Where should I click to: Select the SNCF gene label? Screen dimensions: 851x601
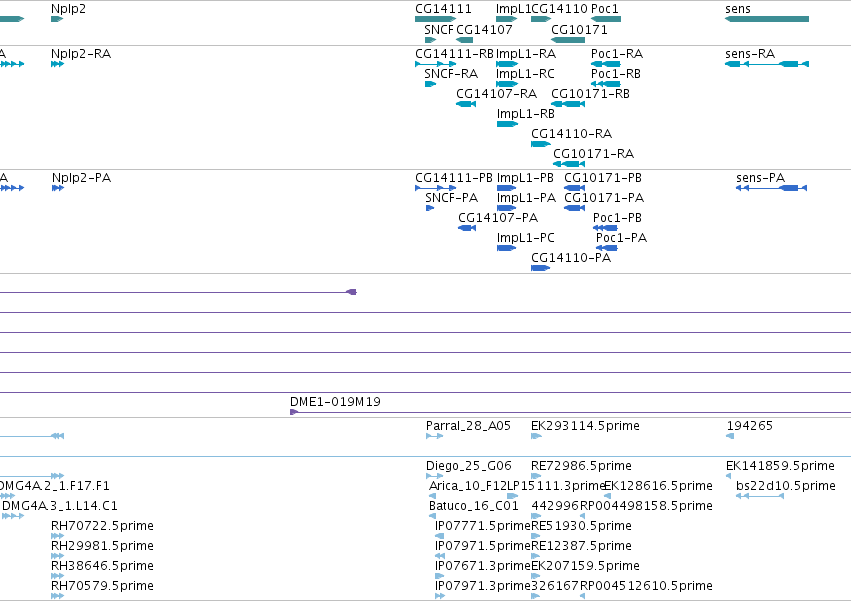pyautogui.click(x=439, y=29)
